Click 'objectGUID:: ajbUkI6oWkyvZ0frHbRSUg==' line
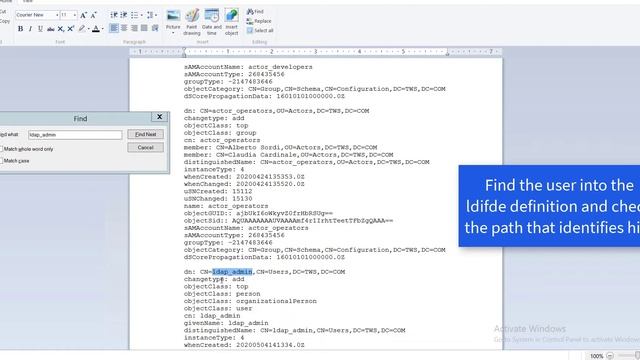 click(x=258, y=213)
